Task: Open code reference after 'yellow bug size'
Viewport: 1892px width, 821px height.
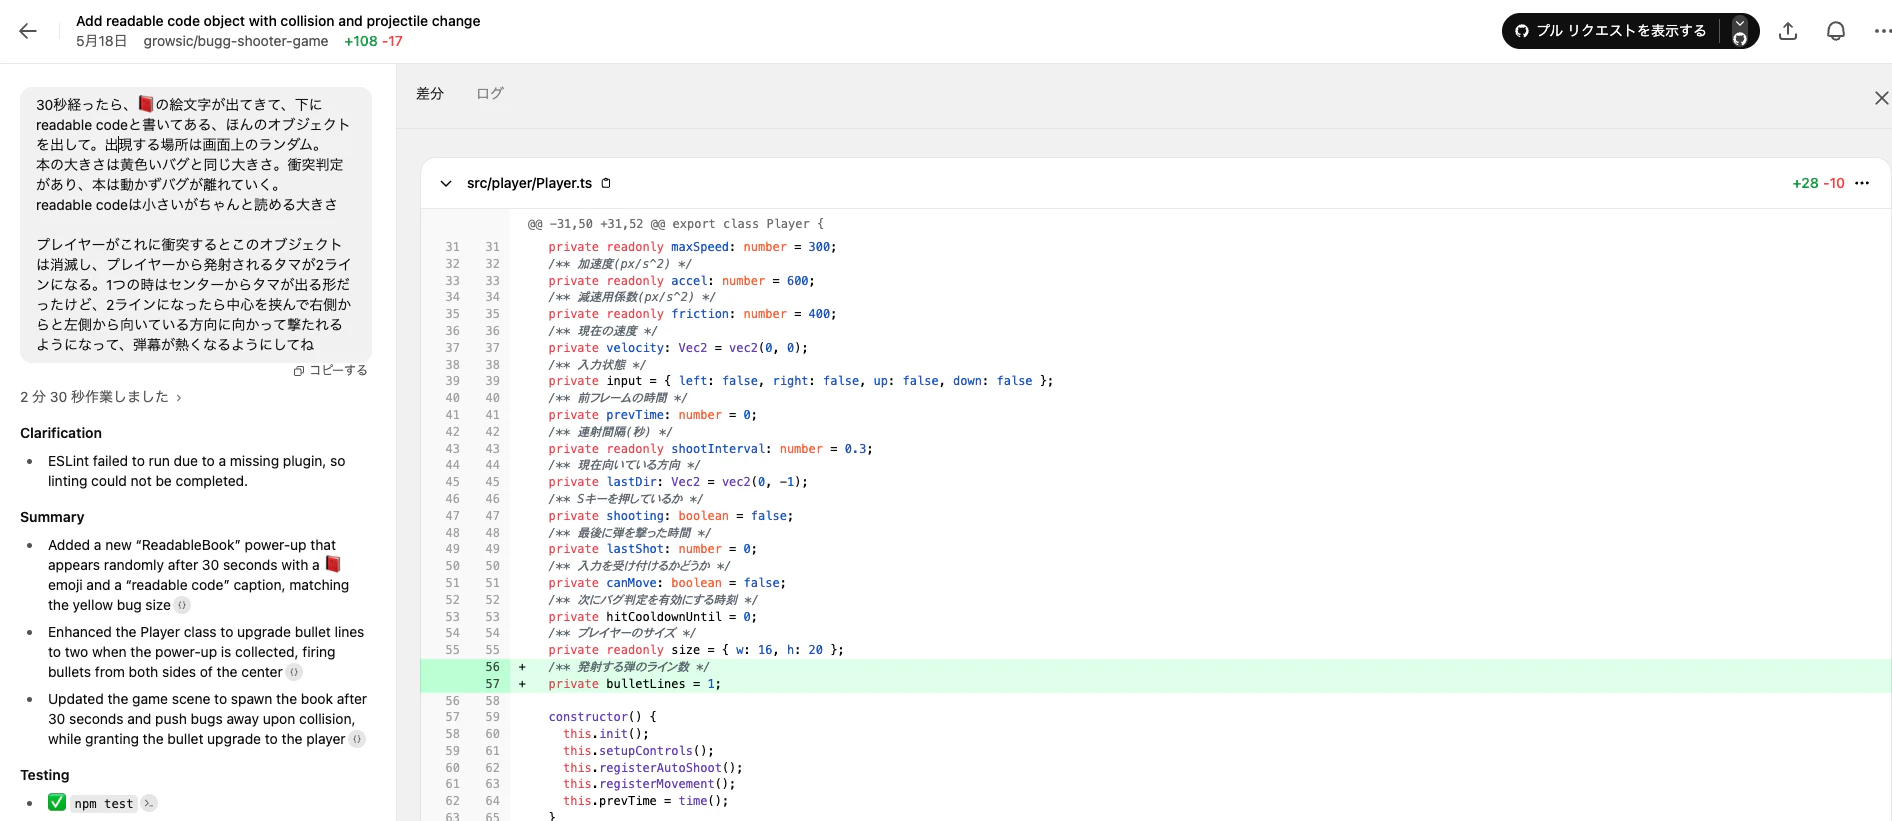Action: (x=182, y=605)
